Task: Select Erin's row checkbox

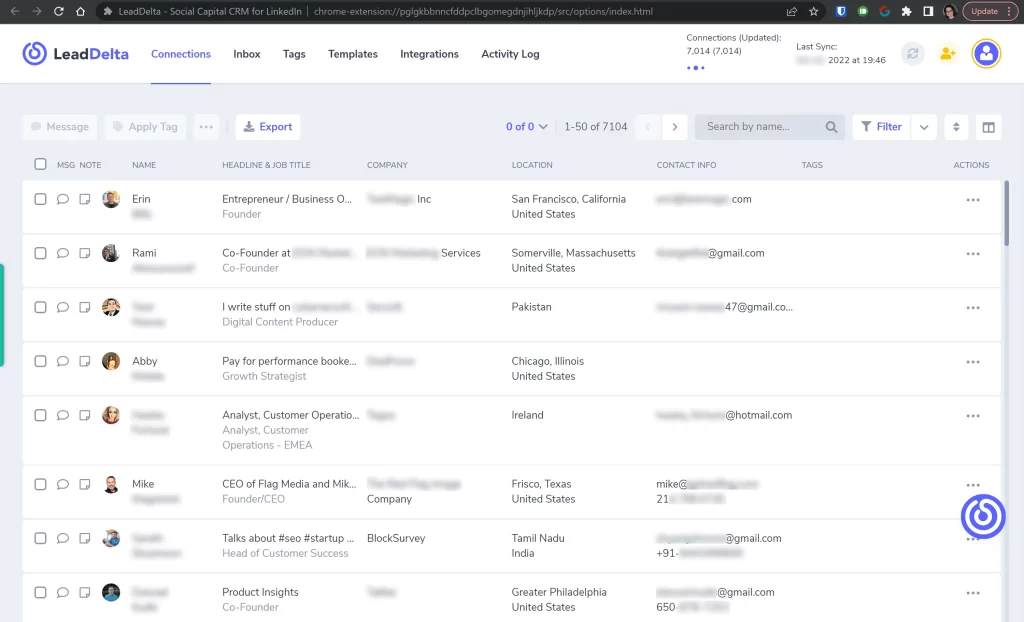Action: pos(40,199)
